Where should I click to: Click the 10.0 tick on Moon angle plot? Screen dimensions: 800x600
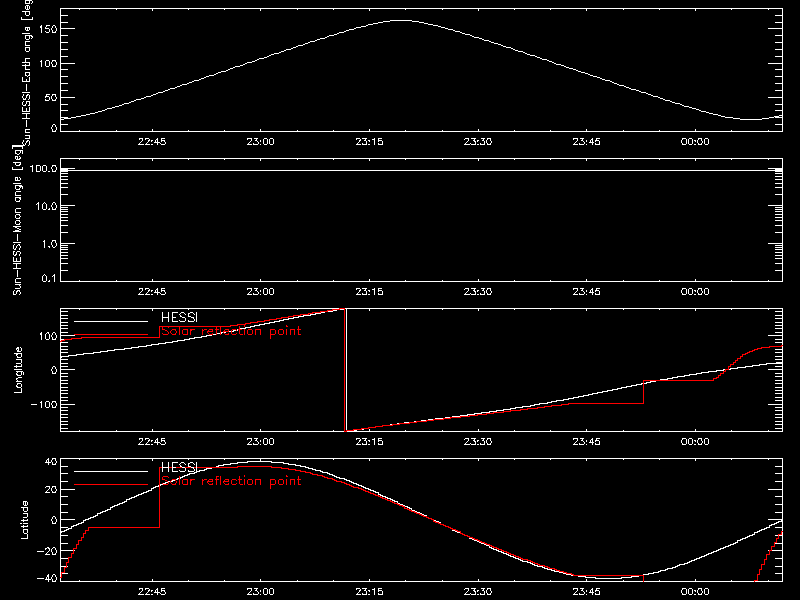[46, 206]
